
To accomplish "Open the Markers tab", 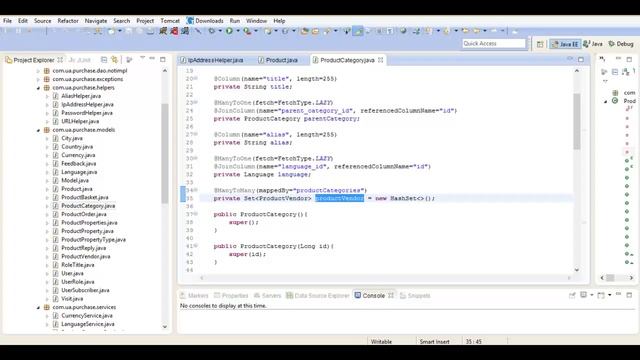I will pyautogui.click(x=194, y=296).
